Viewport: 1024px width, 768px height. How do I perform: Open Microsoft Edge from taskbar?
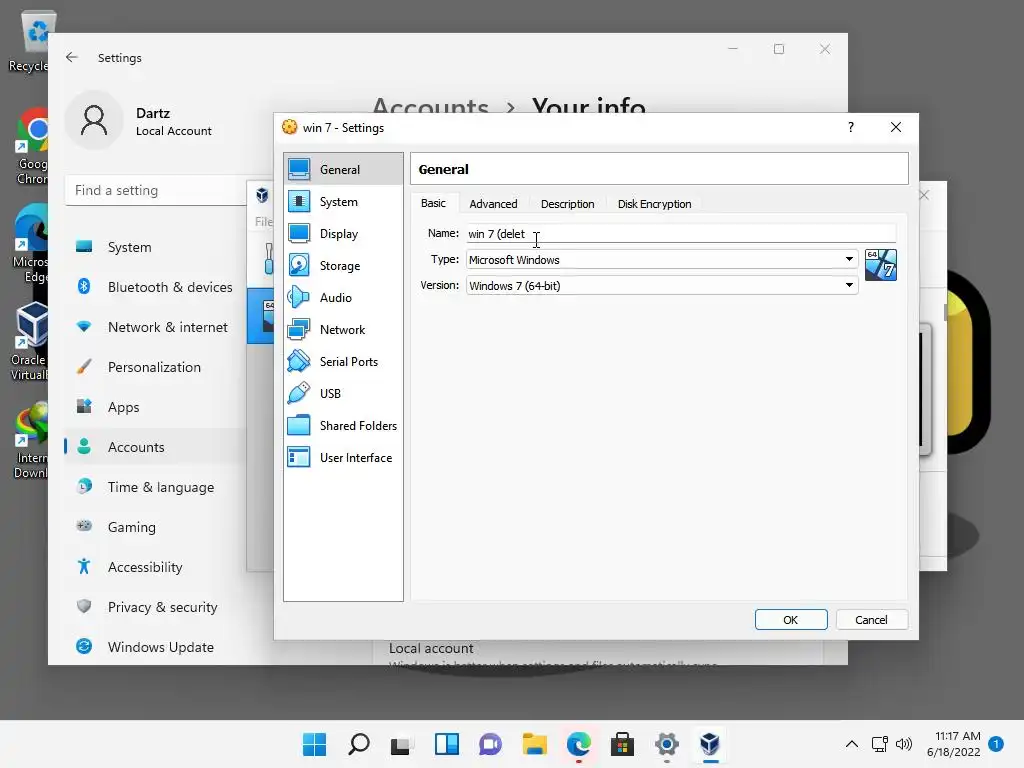[x=579, y=744]
